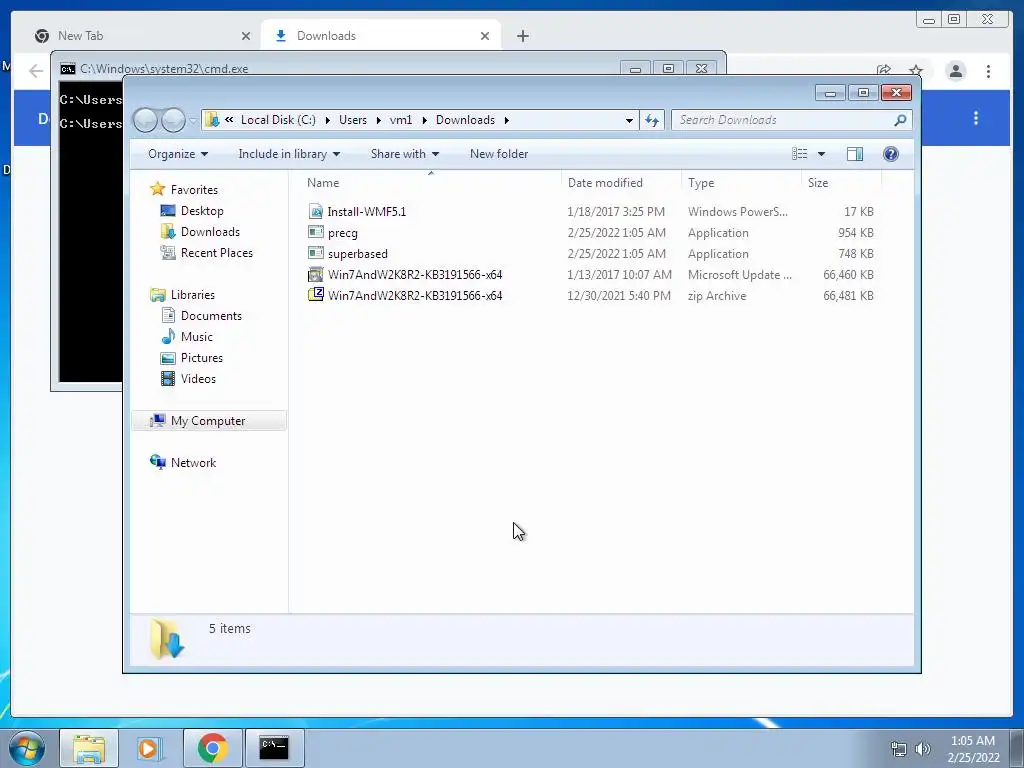The width and height of the screenshot is (1024, 768).
Task: Close the Downloads Chrome tab
Action: [485, 36]
